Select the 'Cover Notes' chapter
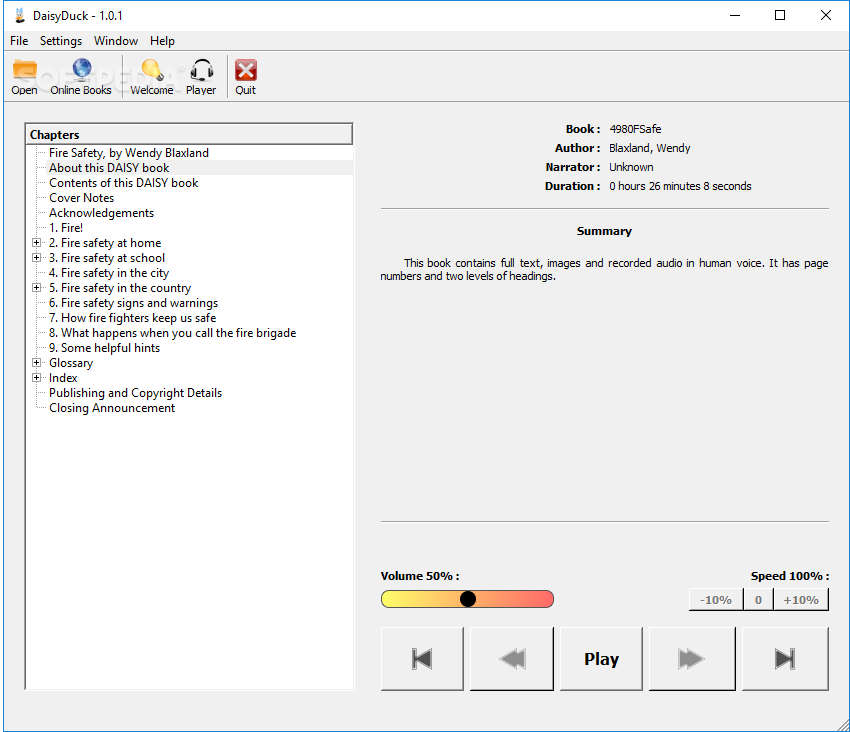Image resolution: width=850 pixels, height=732 pixels. tap(81, 198)
